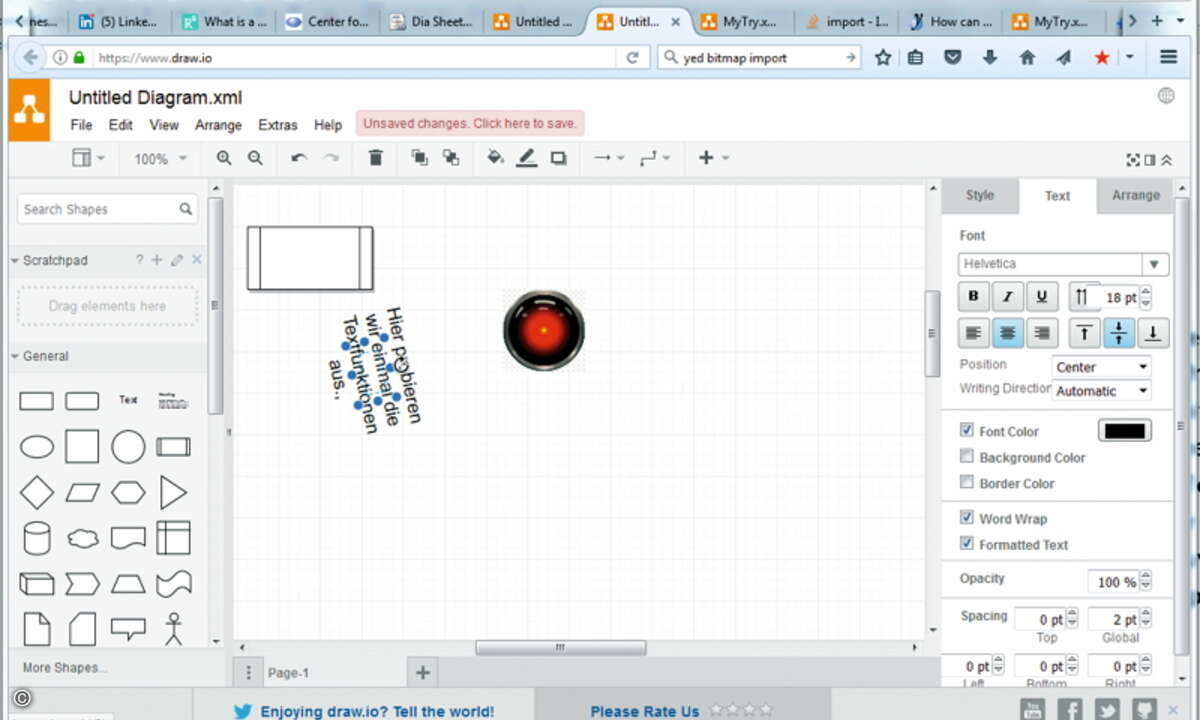Open the Edit menu
This screenshot has width=1200, height=720.
[x=121, y=125]
